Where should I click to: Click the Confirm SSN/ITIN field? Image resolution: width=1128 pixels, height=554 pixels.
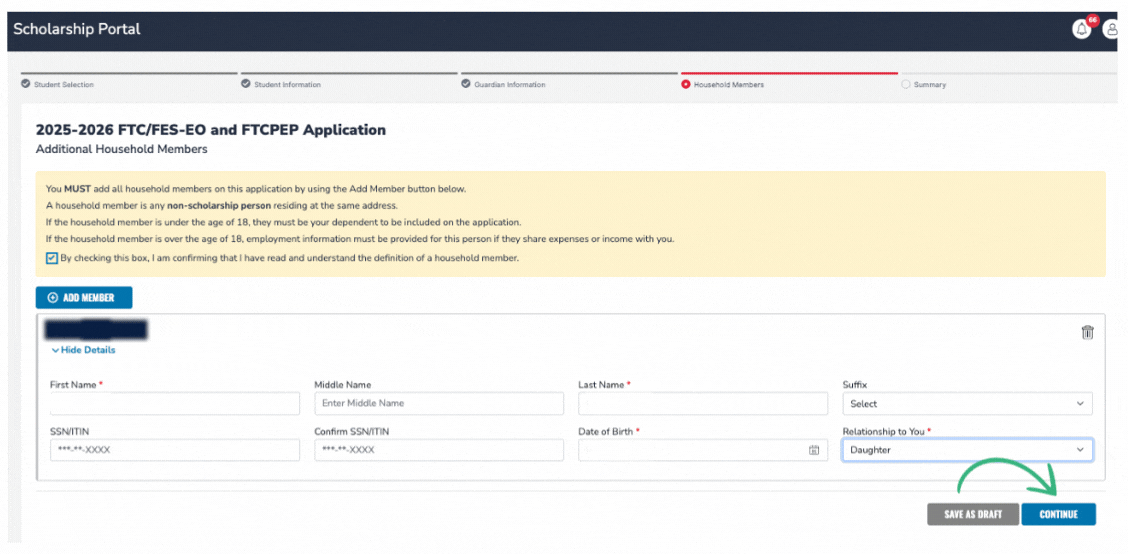point(438,450)
